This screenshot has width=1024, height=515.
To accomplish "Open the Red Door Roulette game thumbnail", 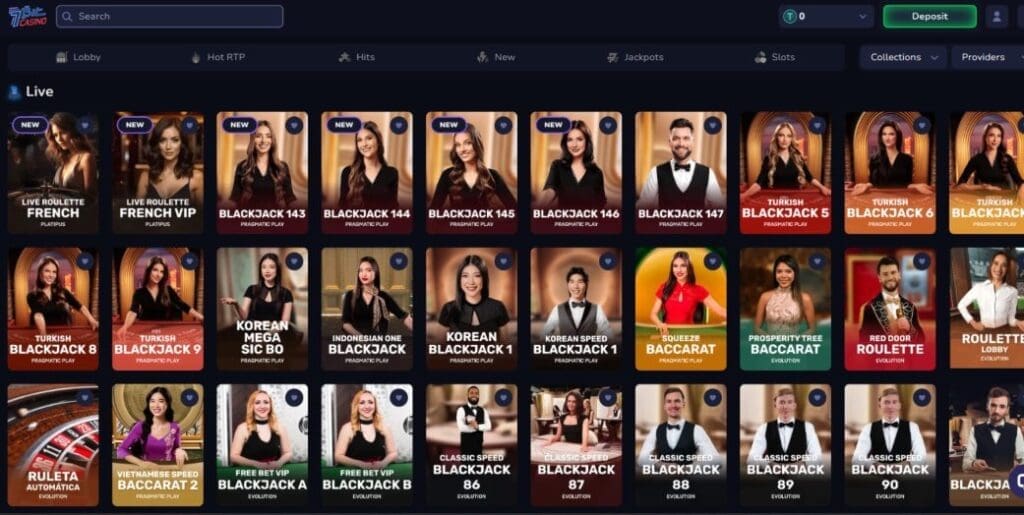I will pos(889,309).
